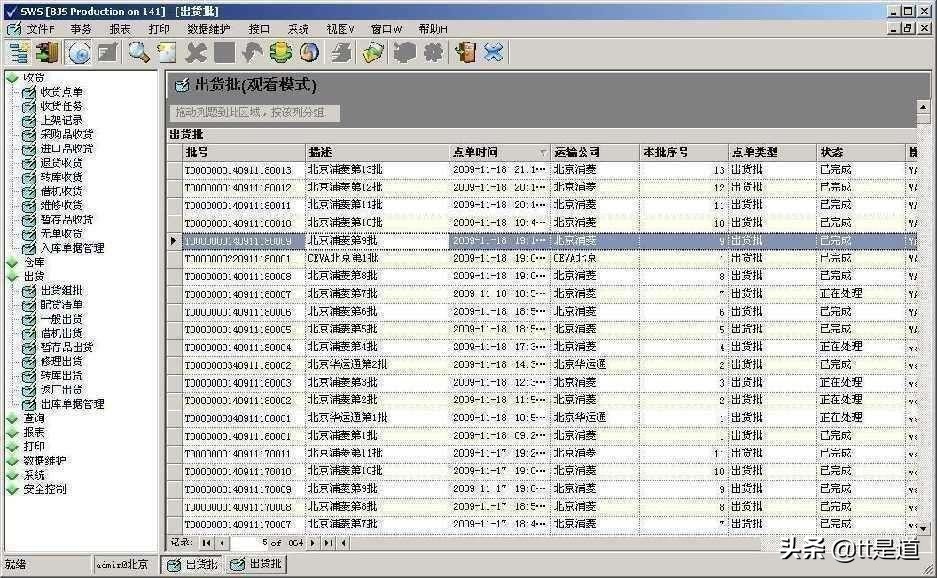This screenshot has width=937, height=578.
Task: Expand the 报表 node in the tree
Action: click(12, 432)
